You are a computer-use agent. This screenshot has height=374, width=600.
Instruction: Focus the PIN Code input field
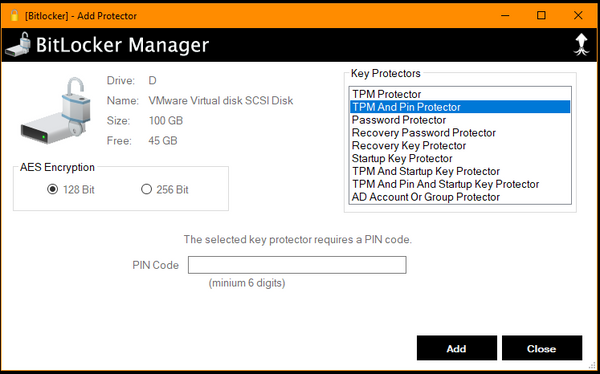tap(297, 265)
